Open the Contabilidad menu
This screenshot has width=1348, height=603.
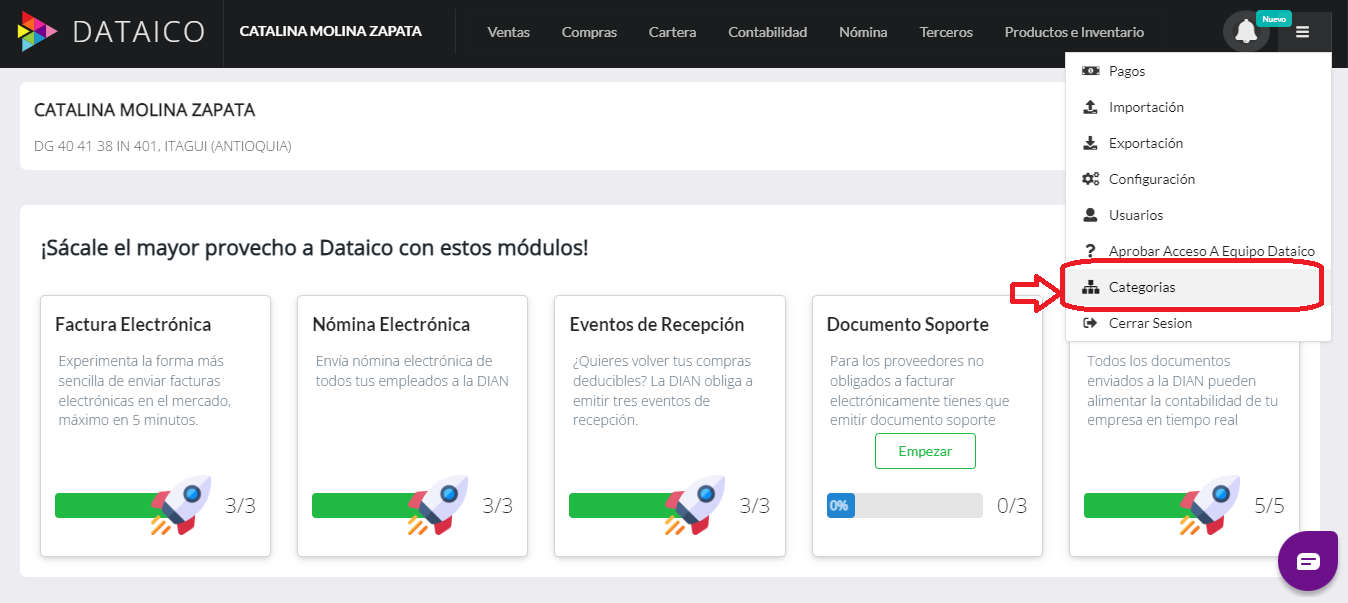(x=768, y=32)
